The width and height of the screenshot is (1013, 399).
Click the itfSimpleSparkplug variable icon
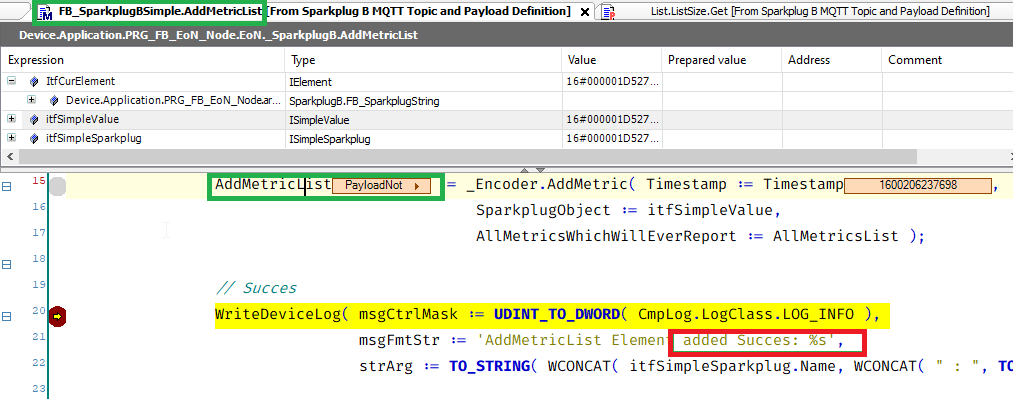tap(34, 138)
